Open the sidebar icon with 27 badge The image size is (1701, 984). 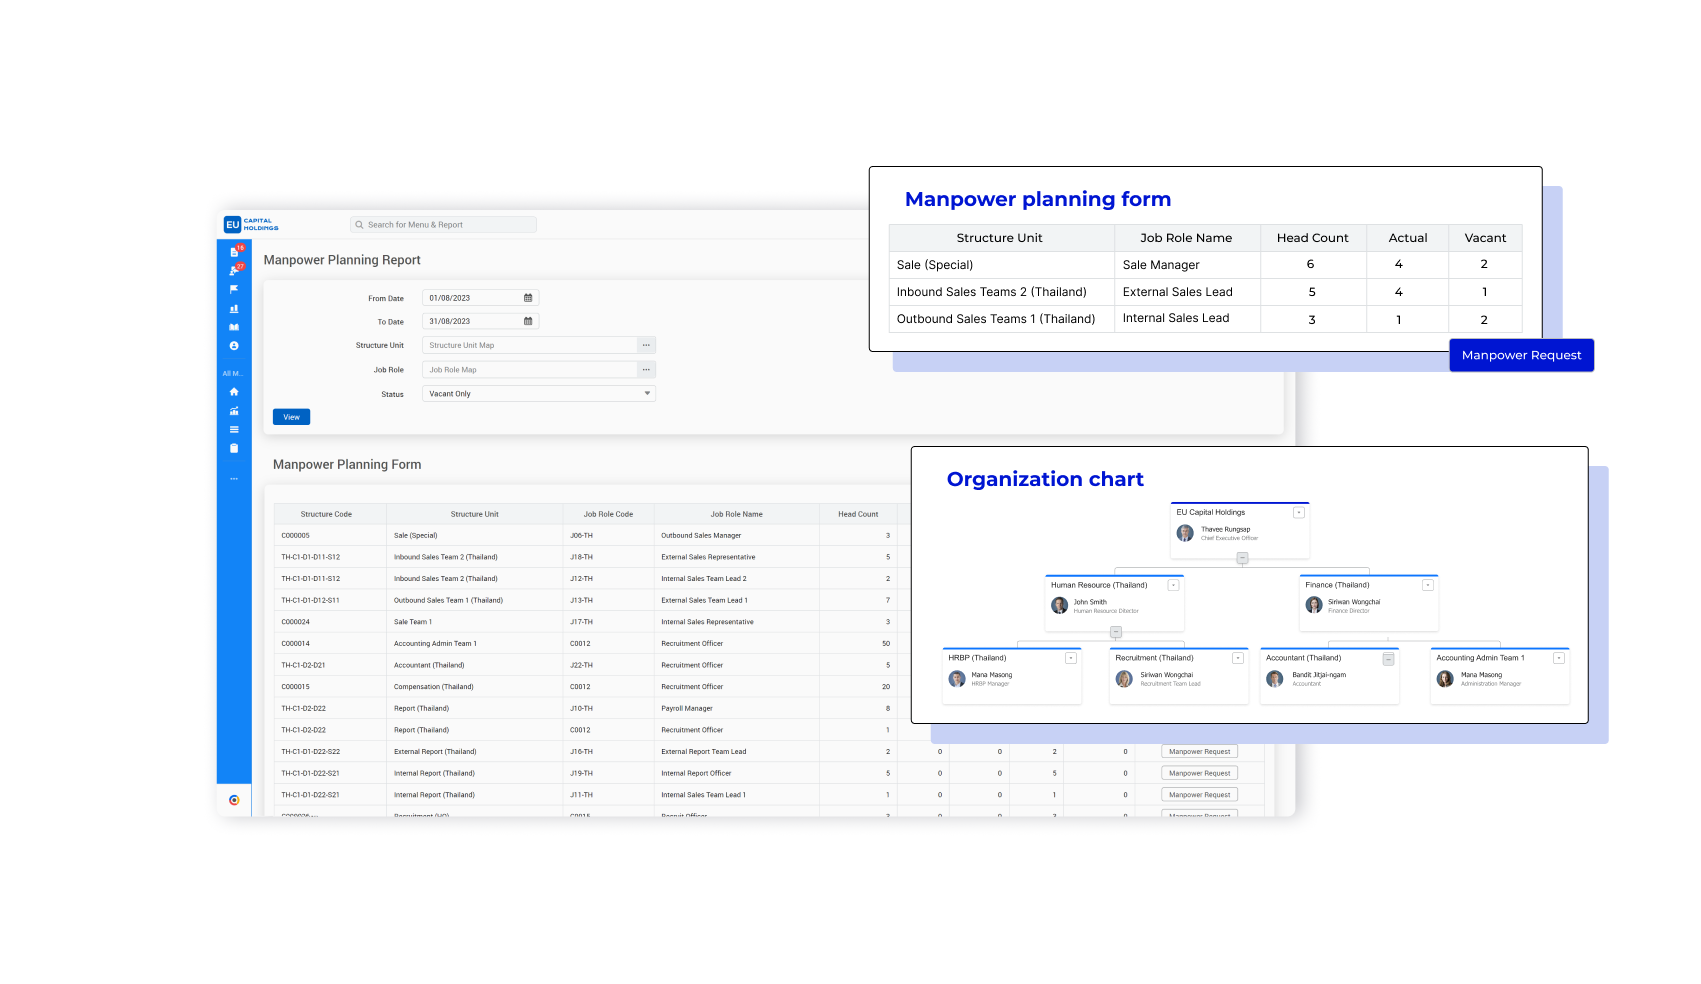click(x=234, y=270)
